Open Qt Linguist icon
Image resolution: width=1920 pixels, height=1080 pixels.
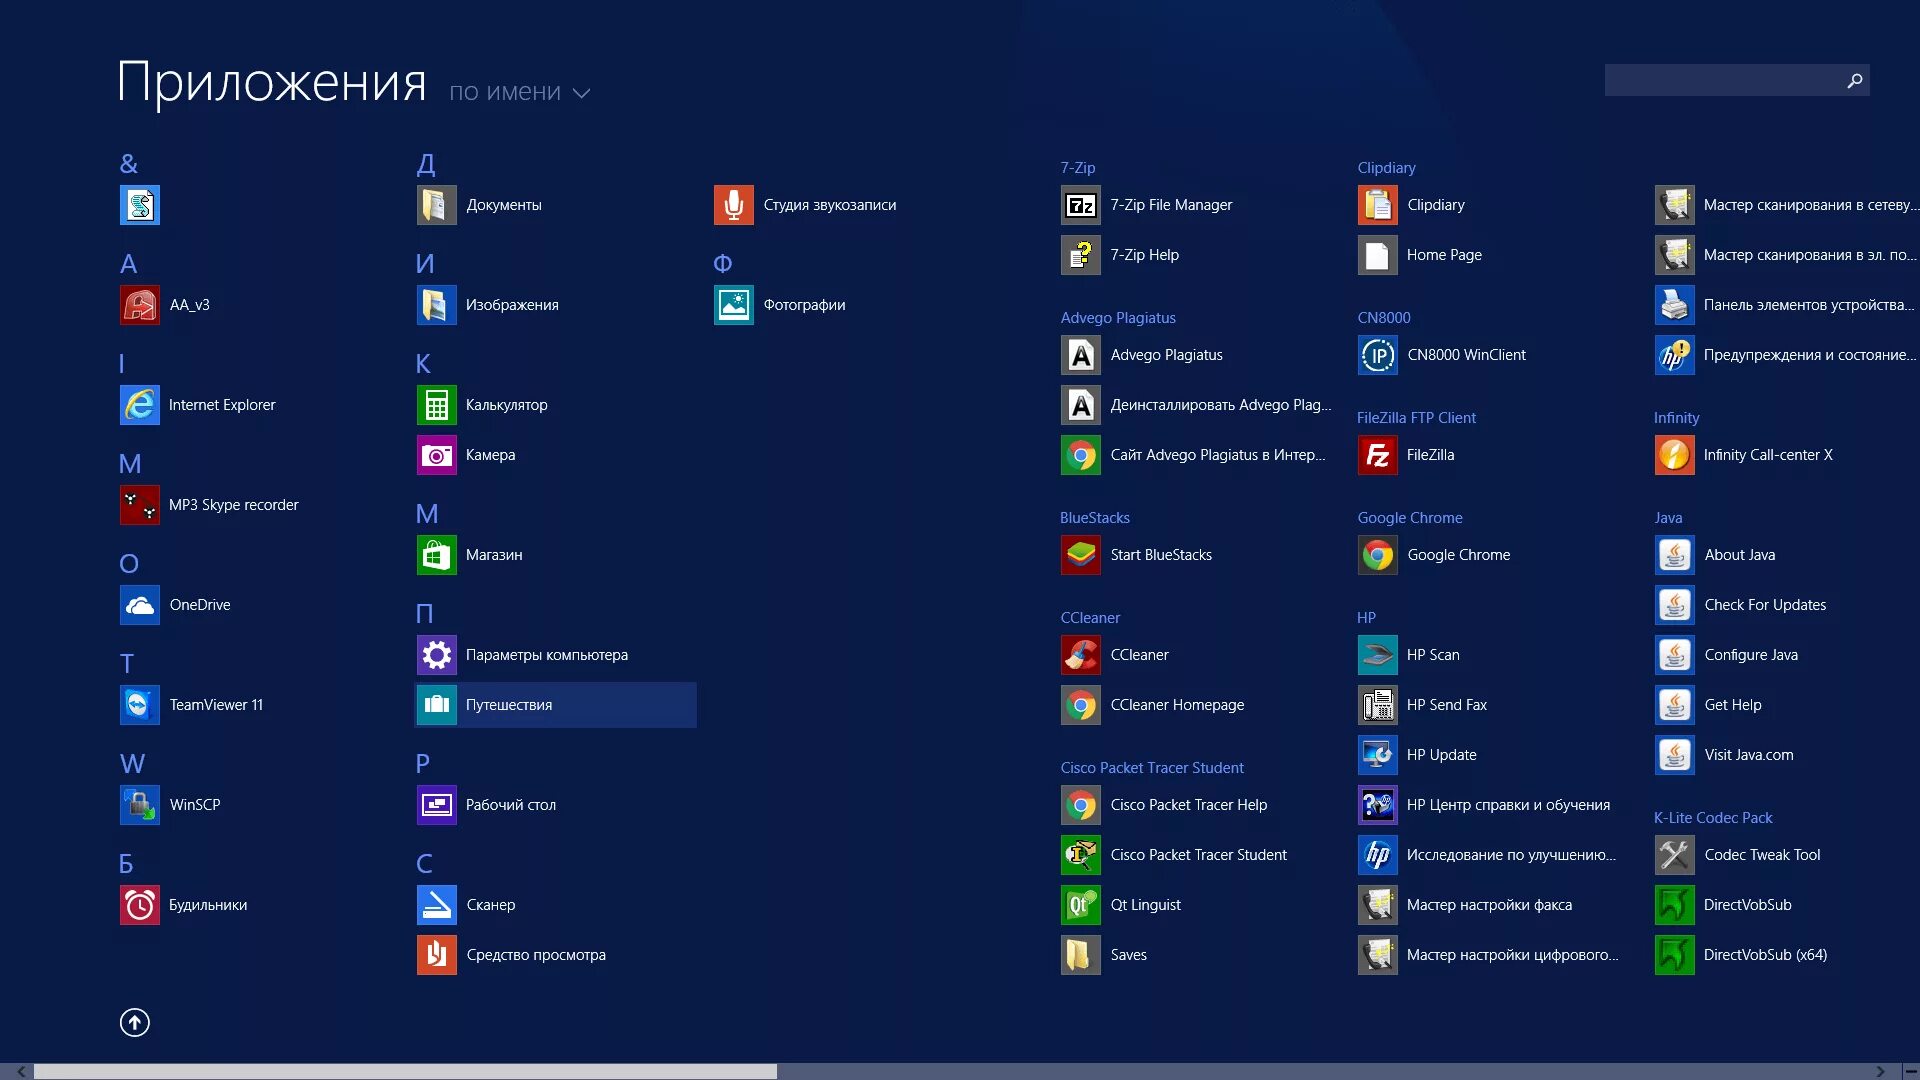pos(1080,905)
